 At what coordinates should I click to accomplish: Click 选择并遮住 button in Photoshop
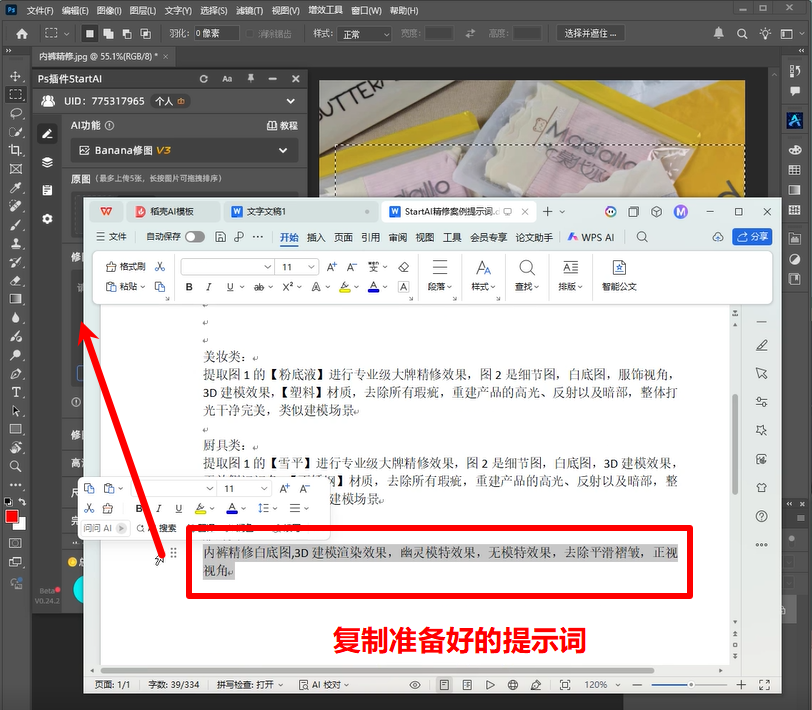[x=590, y=34]
